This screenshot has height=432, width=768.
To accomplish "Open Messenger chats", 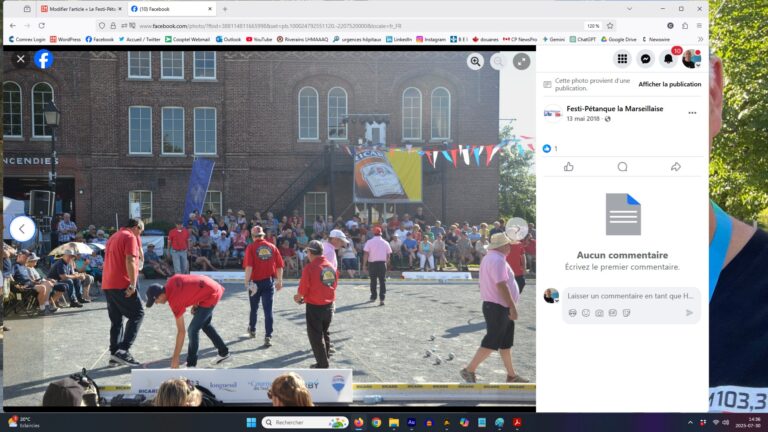I will pyautogui.click(x=646, y=59).
